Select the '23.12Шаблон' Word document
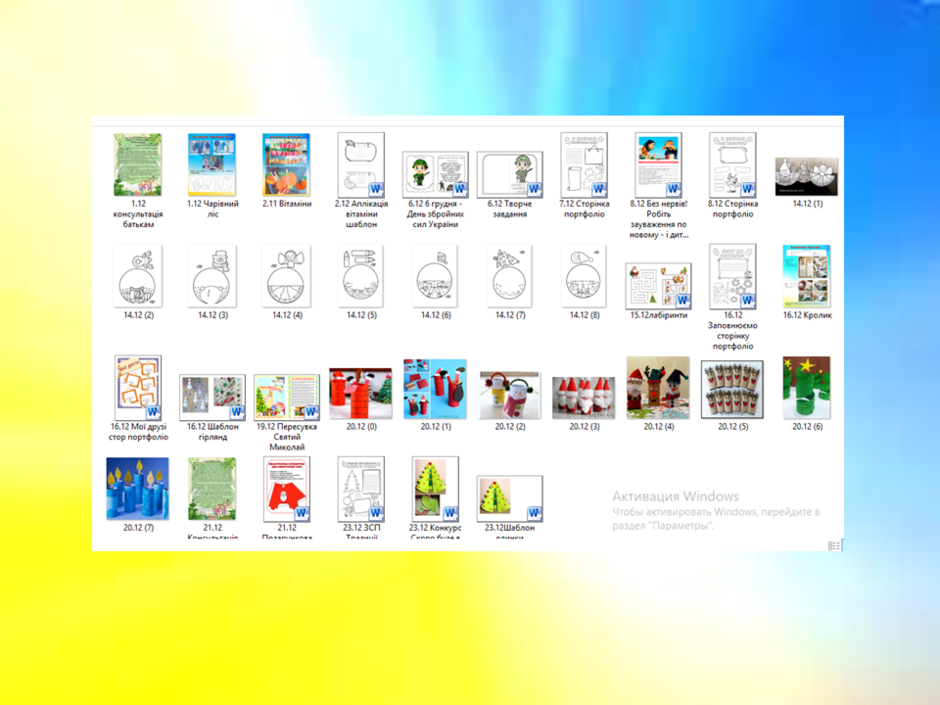 510,498
